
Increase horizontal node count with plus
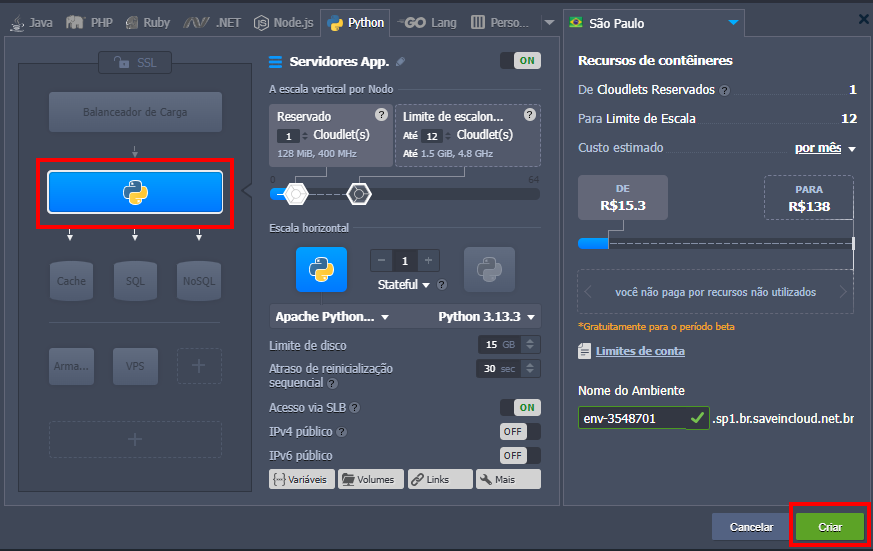click(x=428, y=260)
